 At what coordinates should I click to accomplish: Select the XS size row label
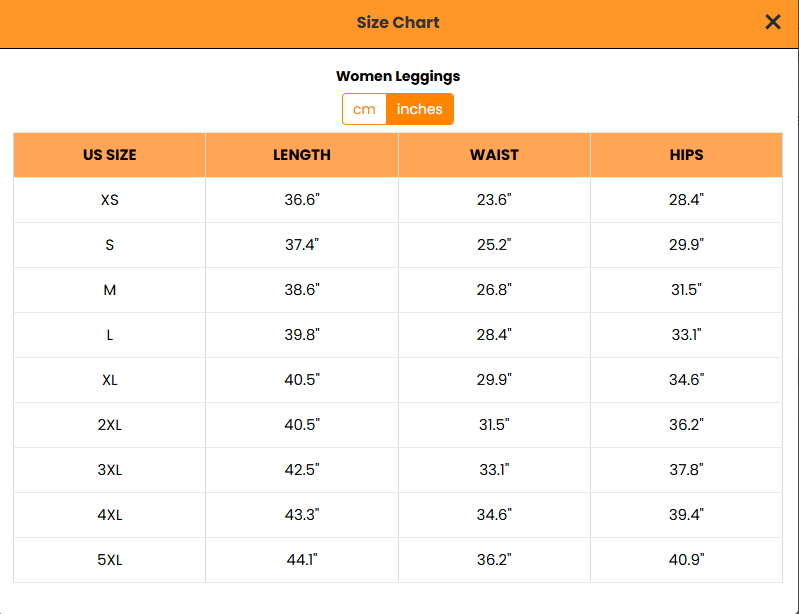point(110,200)
